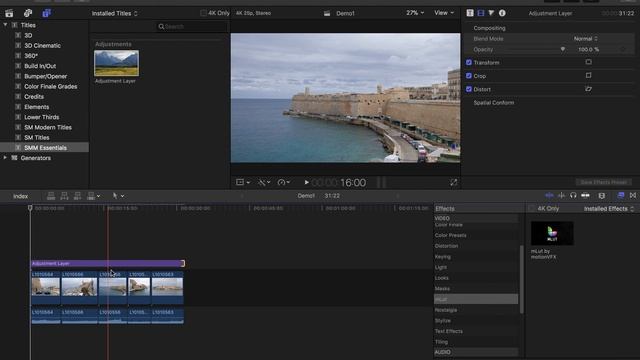This screenshot has height=360, width=640.
Task: Select Color Presets effects category
Action: point(451,236)
